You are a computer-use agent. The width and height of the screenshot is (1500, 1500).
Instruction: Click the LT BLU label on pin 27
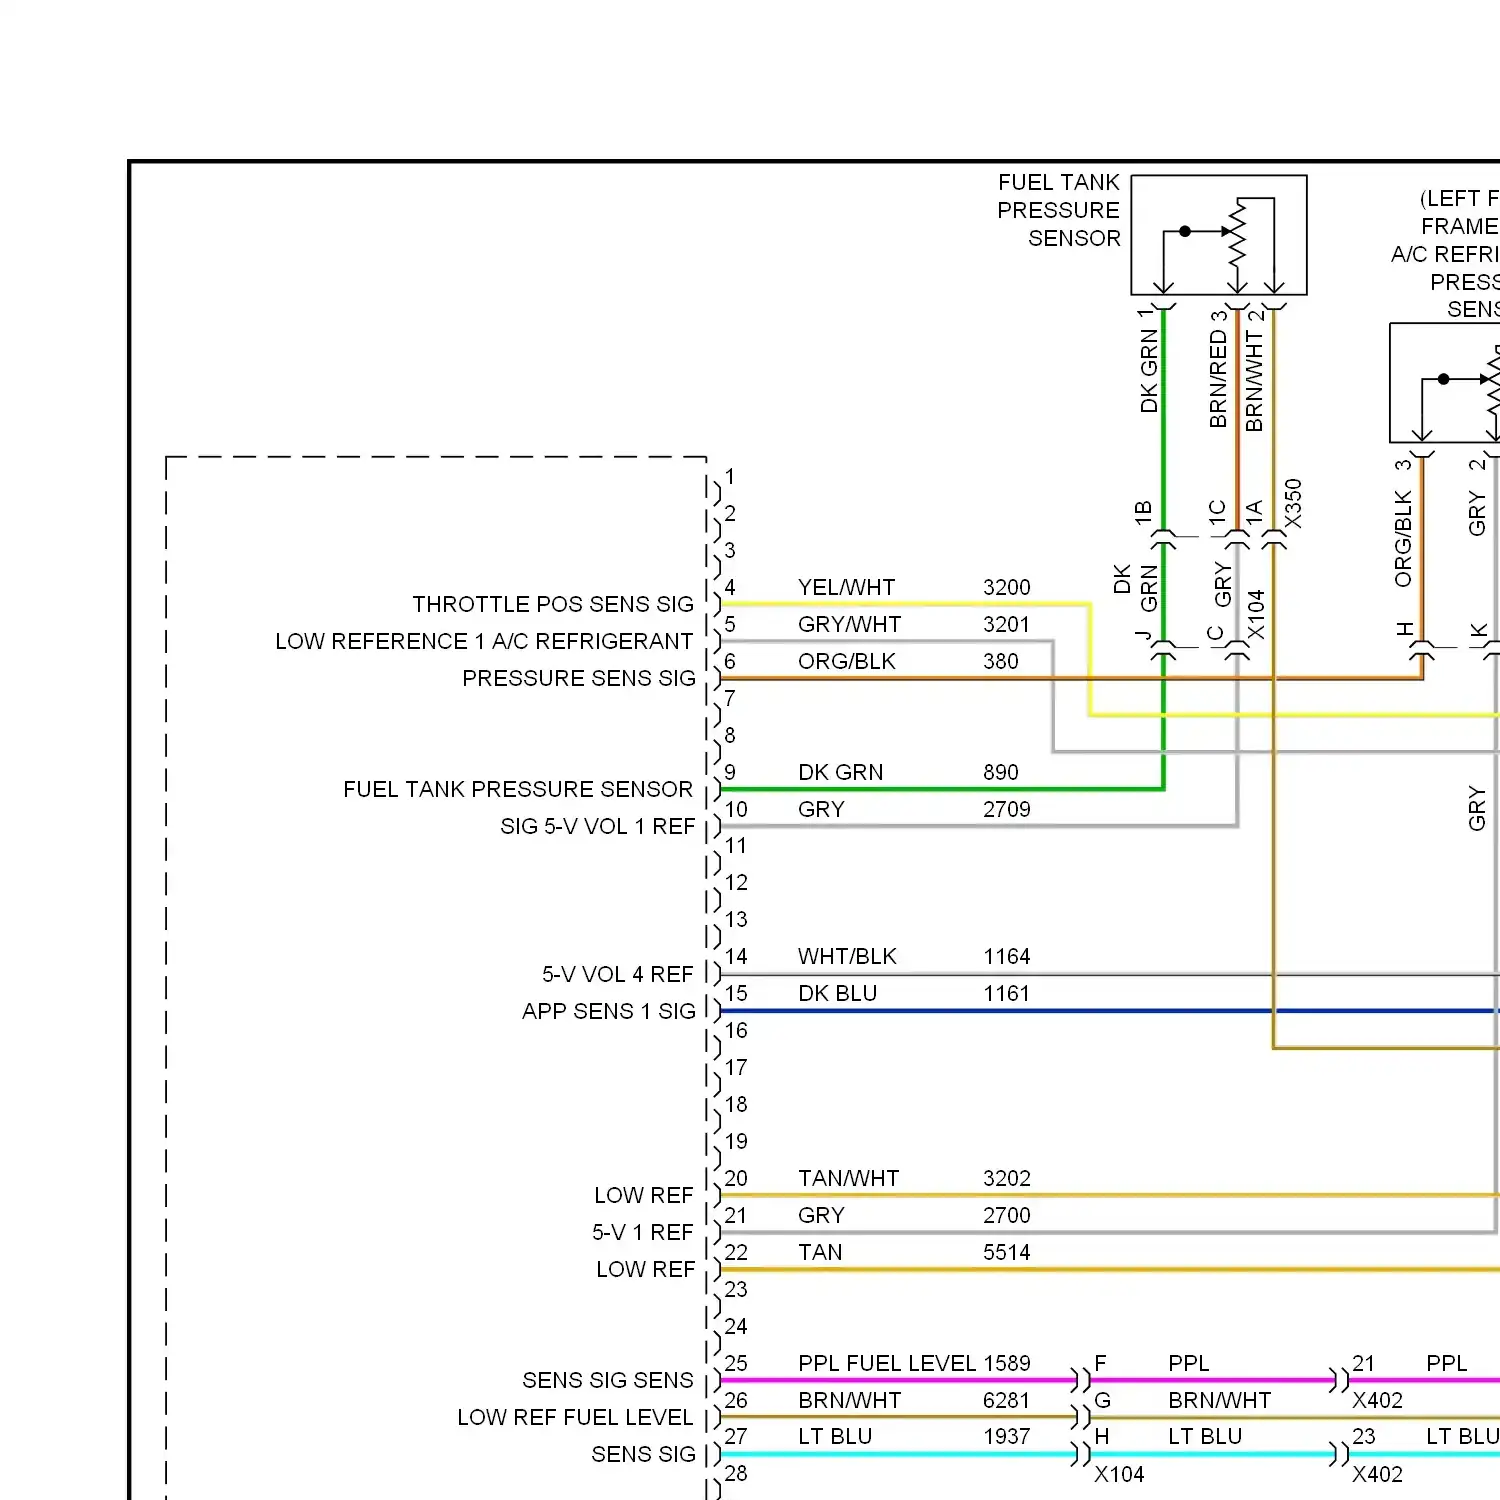(x=835, y=1436)
